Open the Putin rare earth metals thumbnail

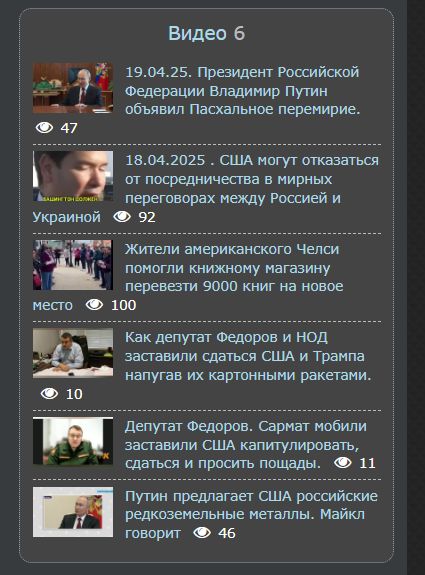coord(73,512)
